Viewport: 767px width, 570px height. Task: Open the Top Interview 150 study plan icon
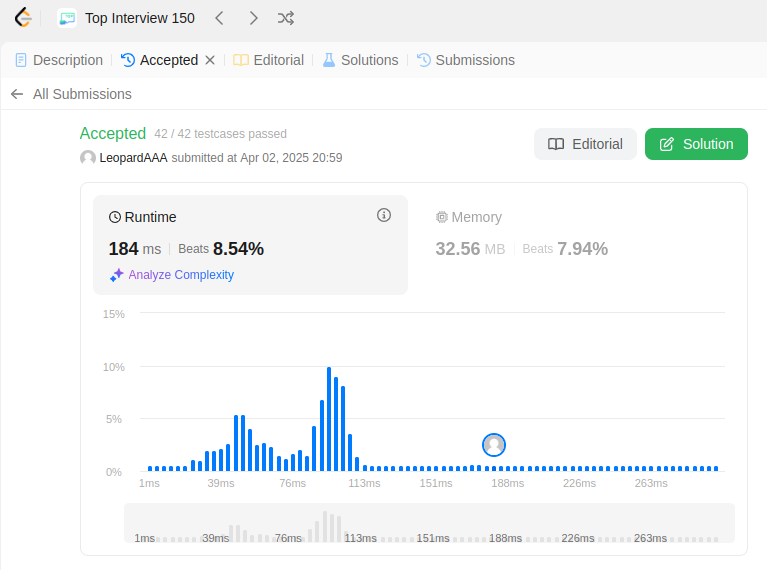67,19
